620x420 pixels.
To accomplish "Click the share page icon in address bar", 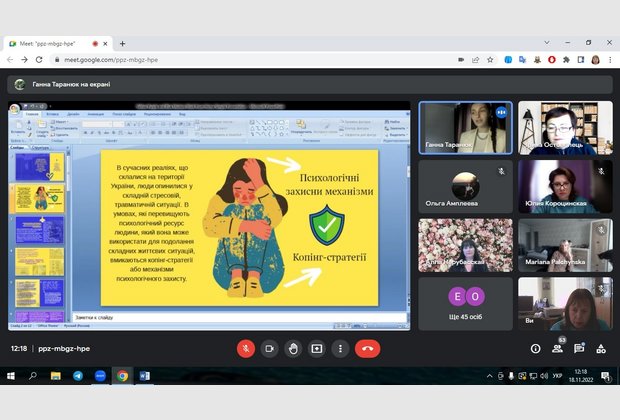I will tap(475, 60).
